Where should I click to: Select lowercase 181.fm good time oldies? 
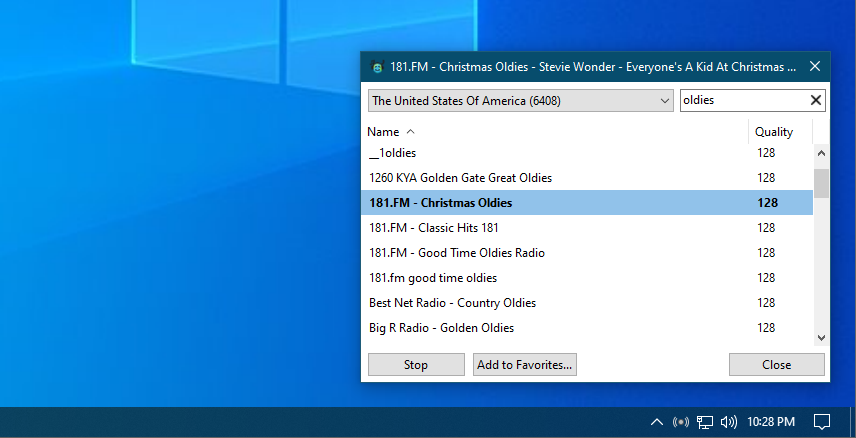587,278
